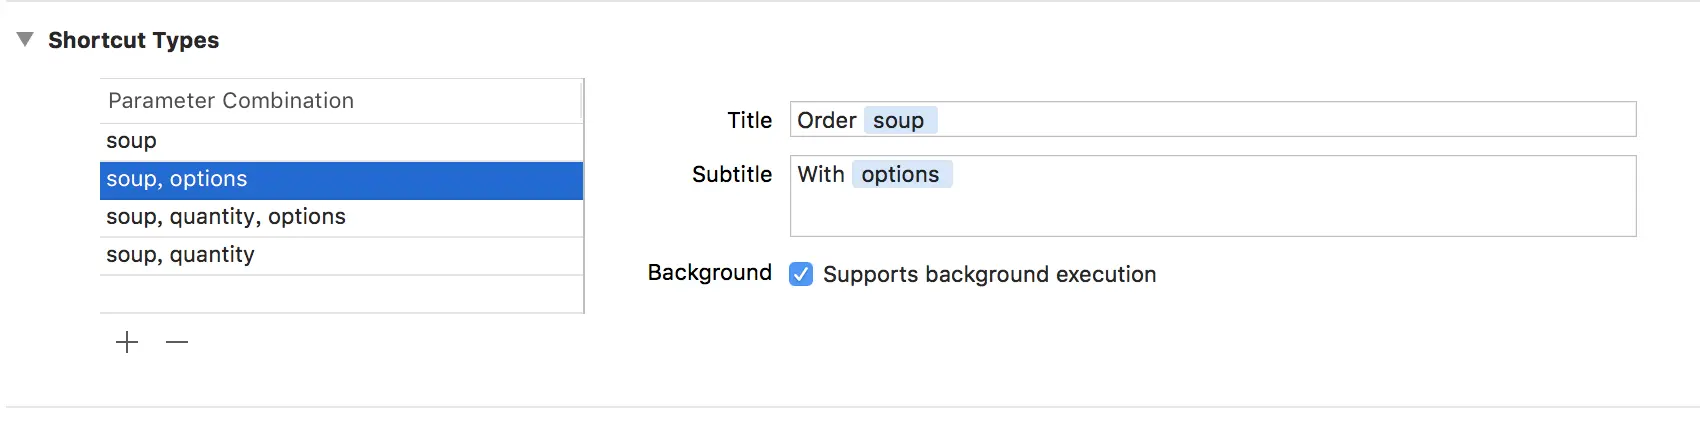Image resolution: width=1700 pixels, height=430 pixels.
Task: Click the empty row below "soup, quantity"
Action: click(x=340, y=294)
